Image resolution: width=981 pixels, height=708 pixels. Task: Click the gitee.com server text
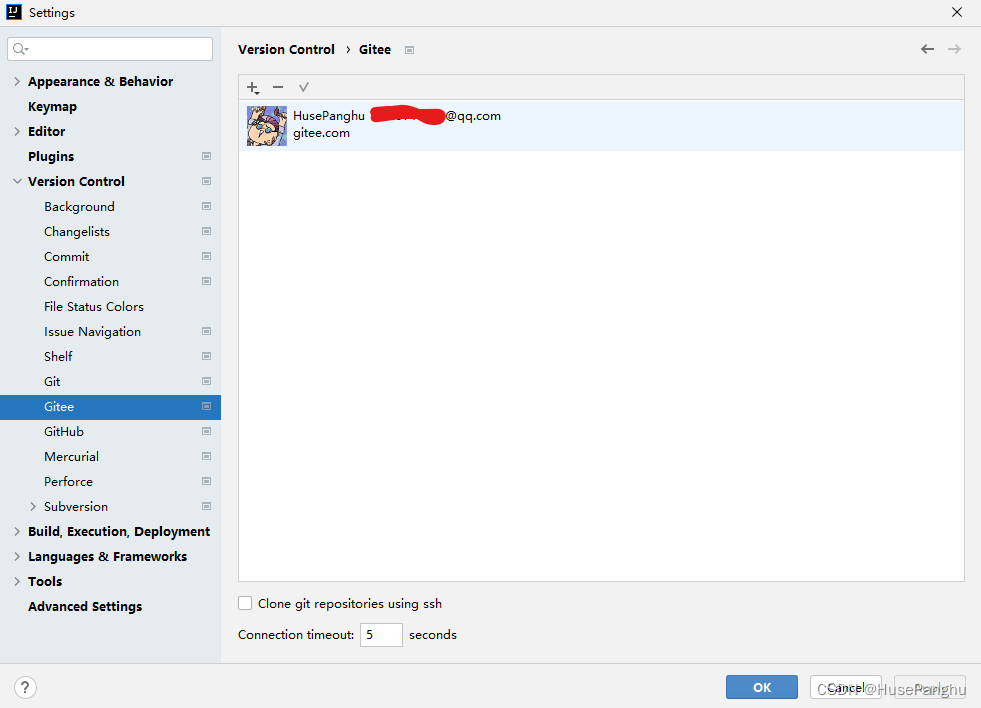point(321,133)
